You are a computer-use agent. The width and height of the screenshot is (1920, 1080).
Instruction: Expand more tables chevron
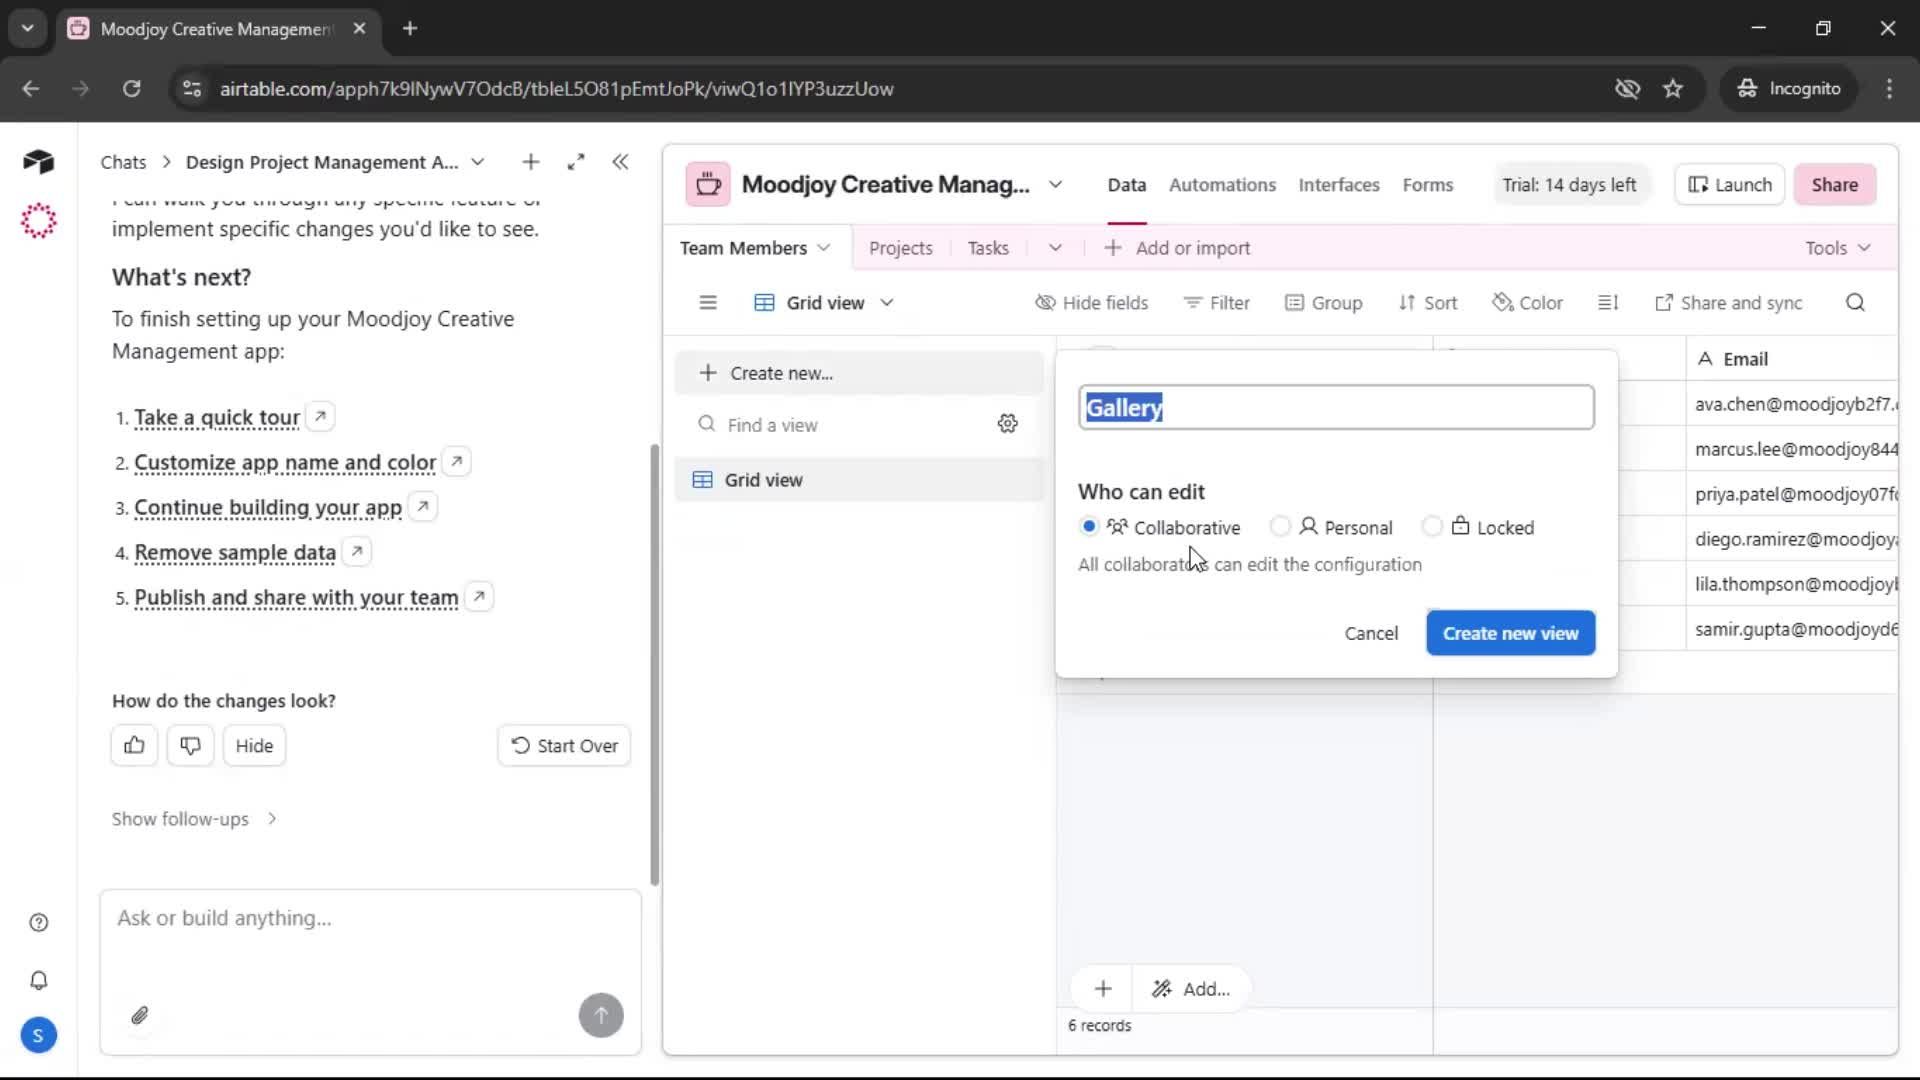(1055, 248)
